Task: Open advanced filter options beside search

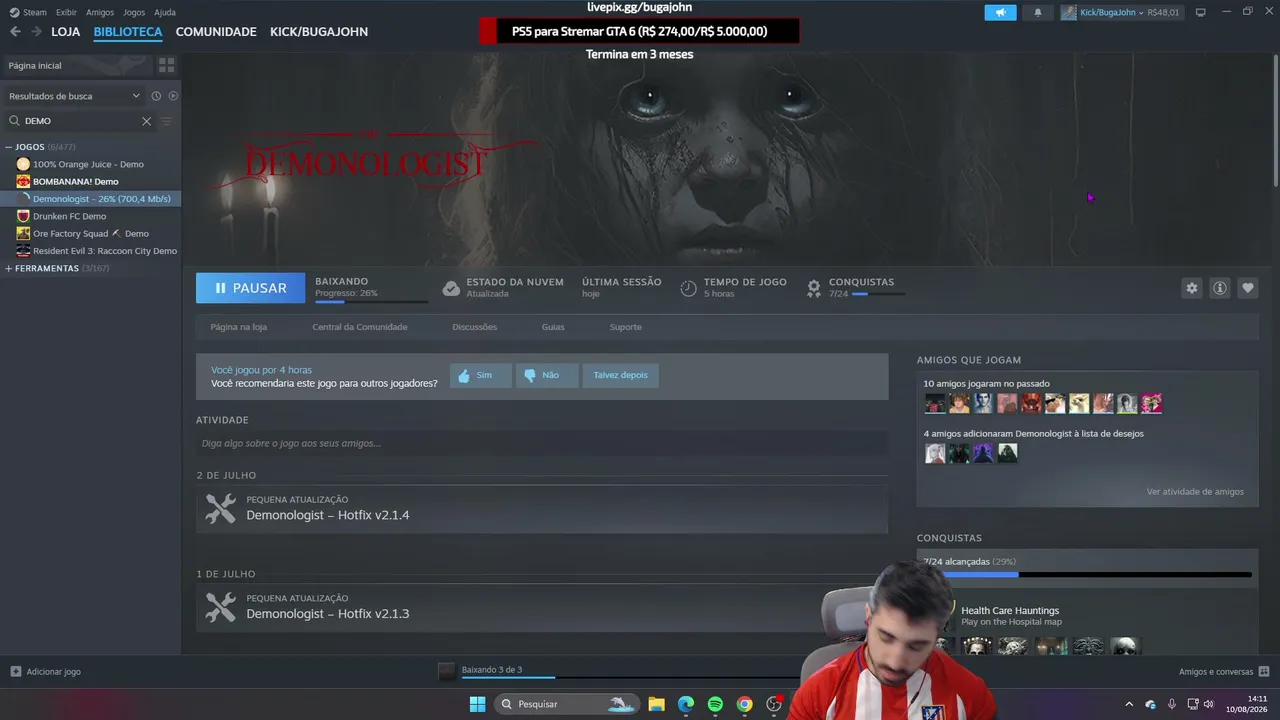Action: pyautogui.click(x=167, y=121)
